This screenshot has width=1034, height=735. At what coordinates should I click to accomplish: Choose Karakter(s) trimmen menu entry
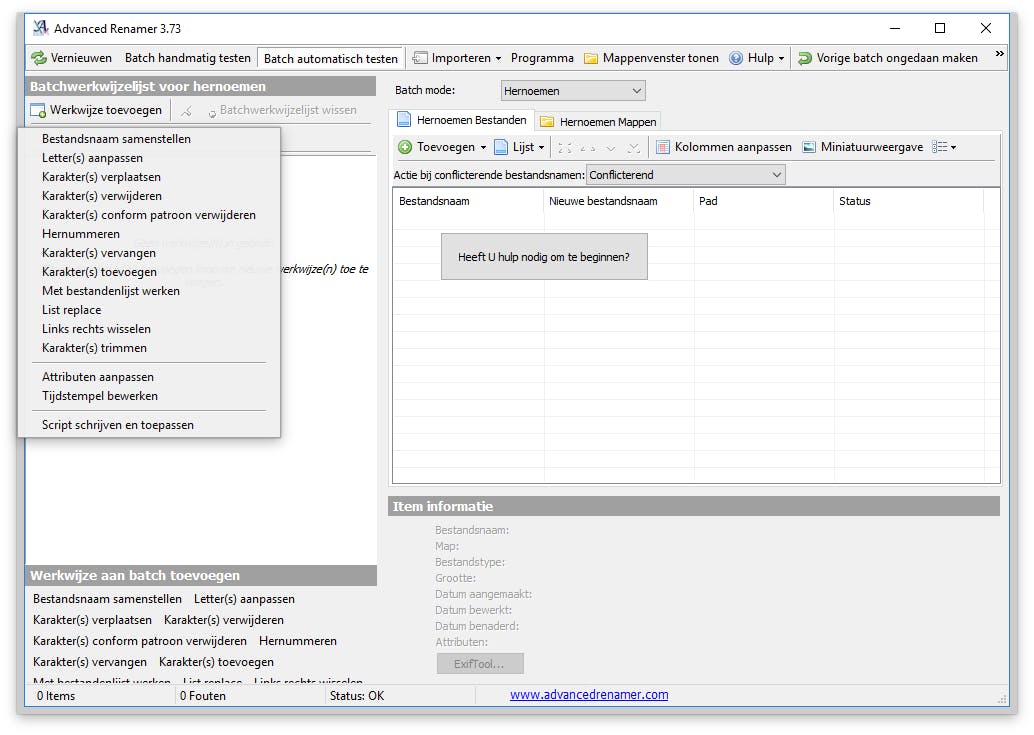coord(149,349)
